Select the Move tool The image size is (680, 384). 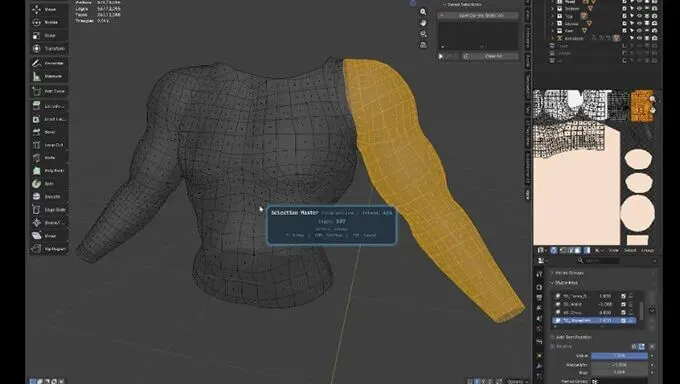[x=49, y=9]
